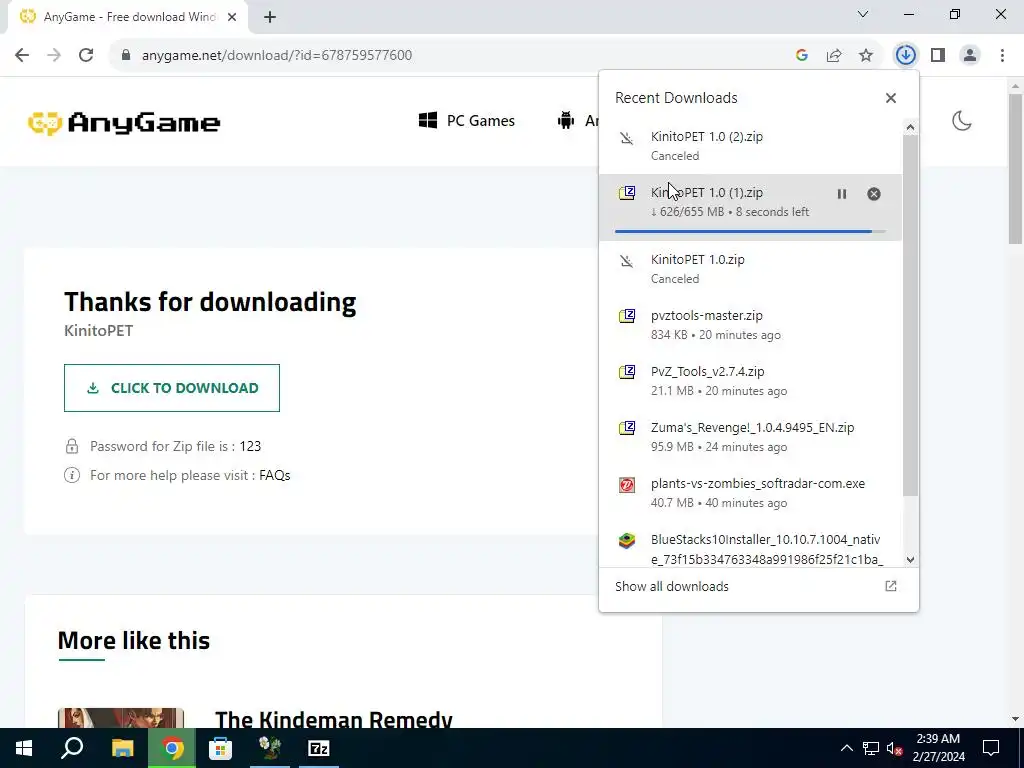The height and width of the screenshot is (768, 1024).
Task: Click the Zuma's_Revenge zip file icon
Action: (627, 428)
